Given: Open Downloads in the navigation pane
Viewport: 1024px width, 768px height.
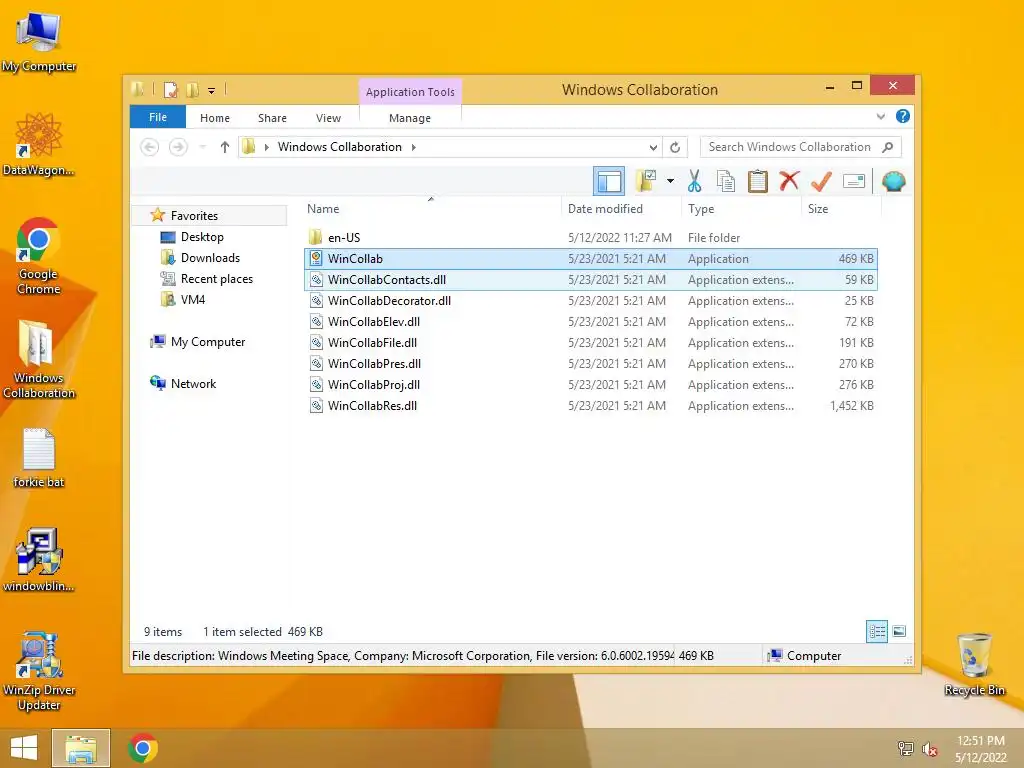Looking at the screenshot, I should [x=210, y=258].
